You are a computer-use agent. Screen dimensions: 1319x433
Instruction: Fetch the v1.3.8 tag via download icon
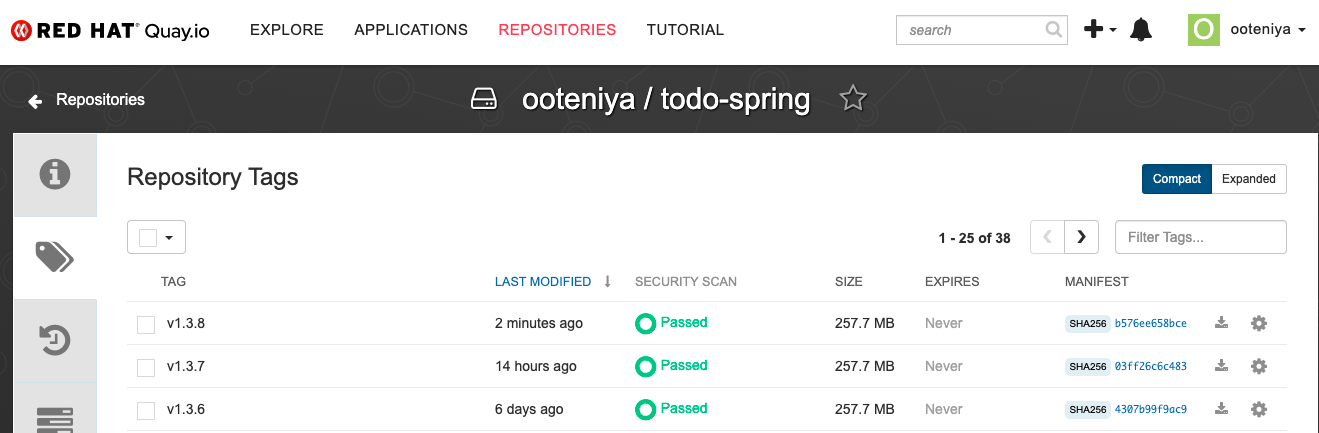(x=1221, y=323)
